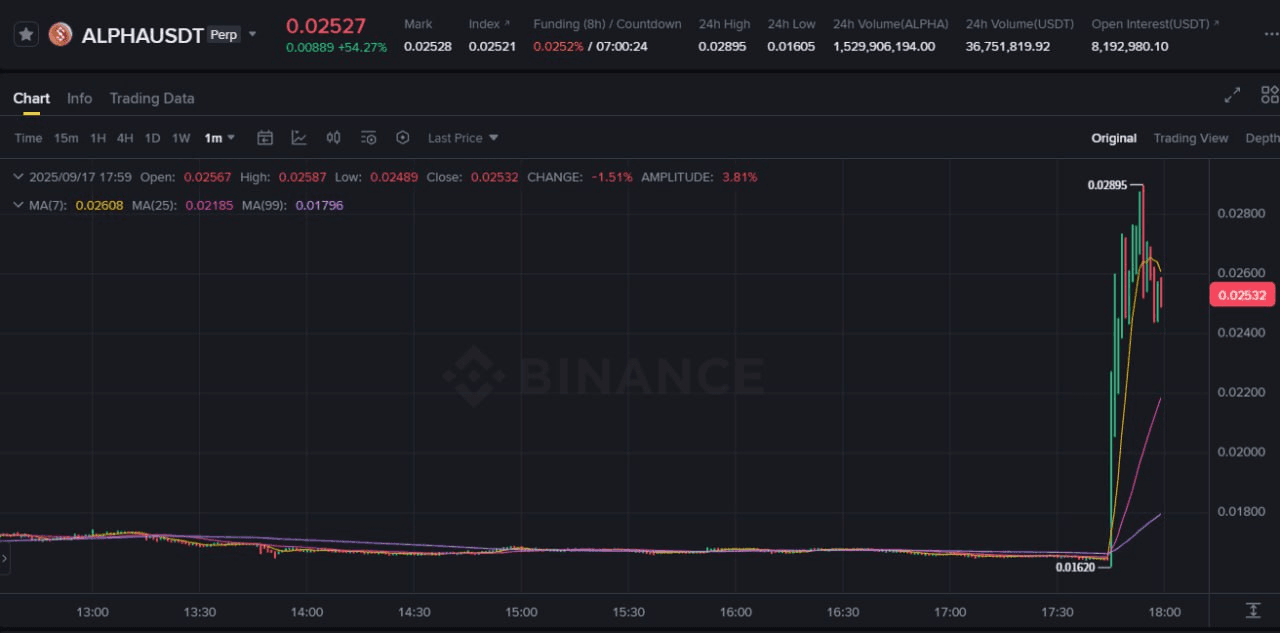
Task: Expand the chart to fullscreen
Action: tap(1232, 95)
